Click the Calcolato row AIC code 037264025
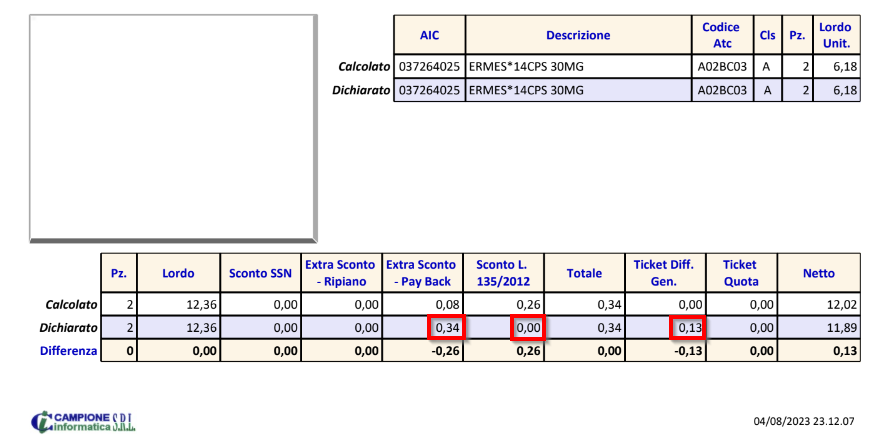 pyautogui.click(x=429, y=66)
